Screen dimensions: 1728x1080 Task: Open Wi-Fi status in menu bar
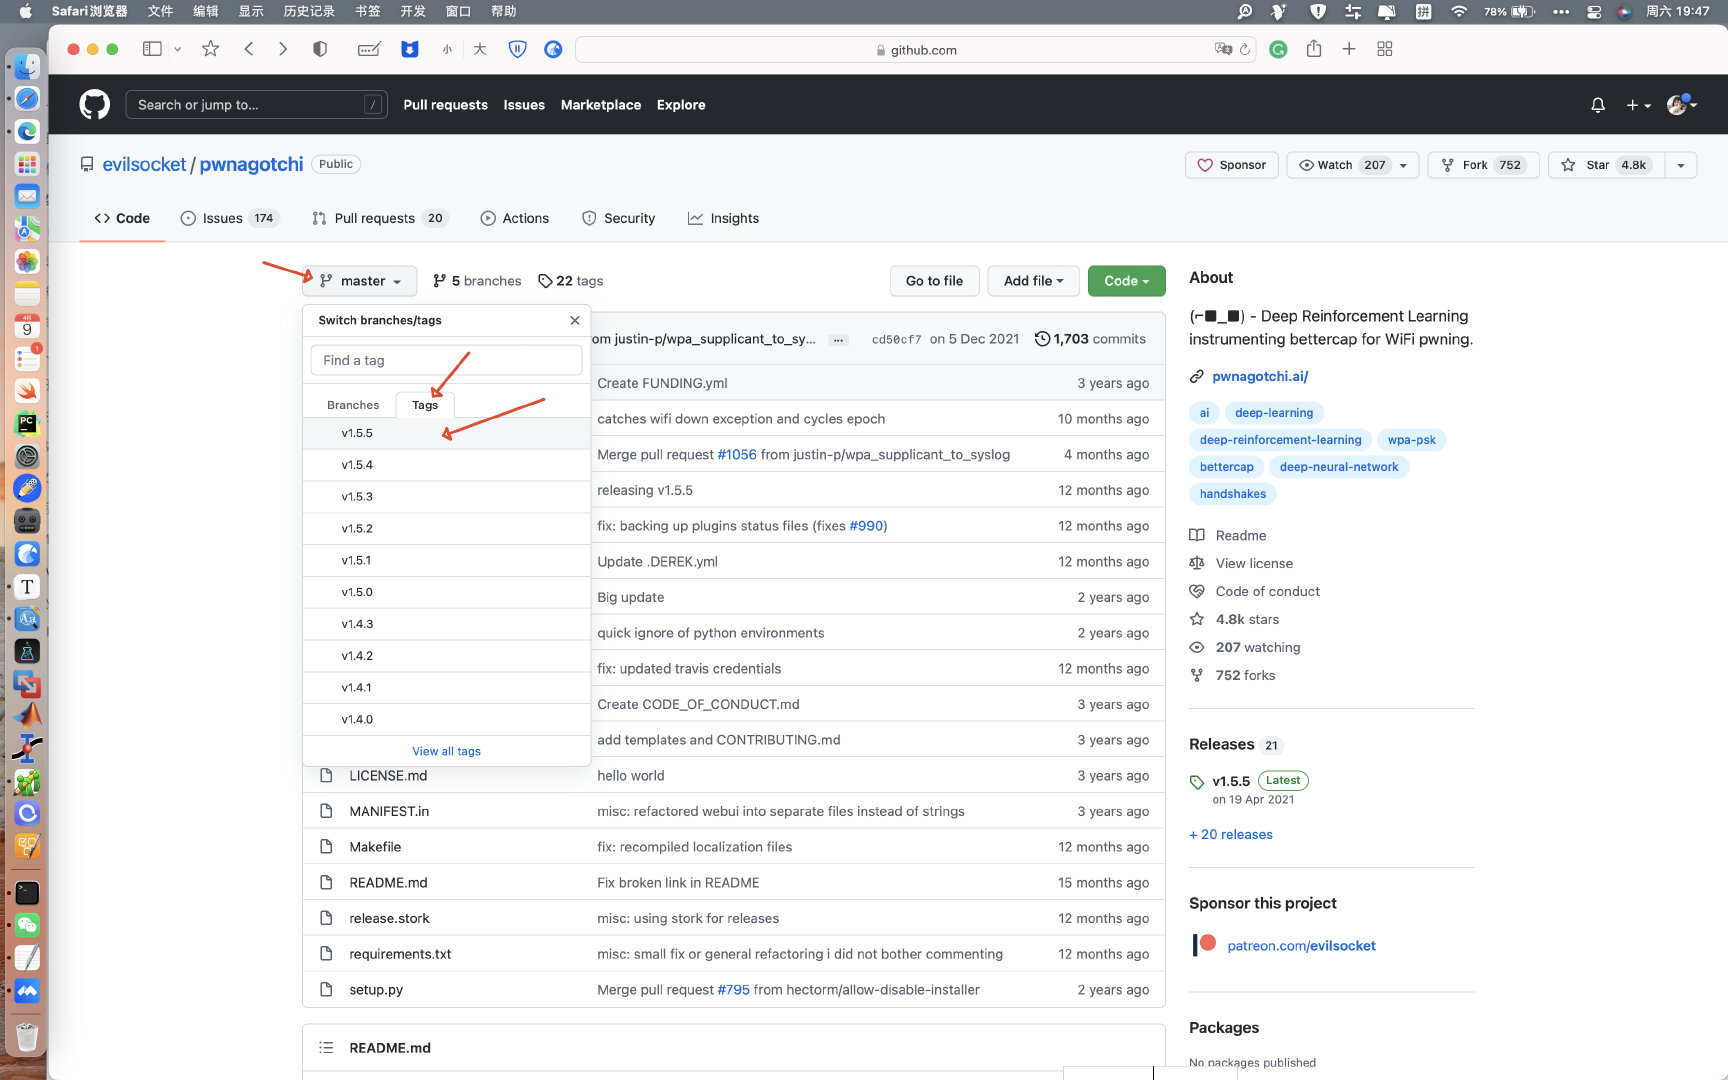pos(1459,11)
